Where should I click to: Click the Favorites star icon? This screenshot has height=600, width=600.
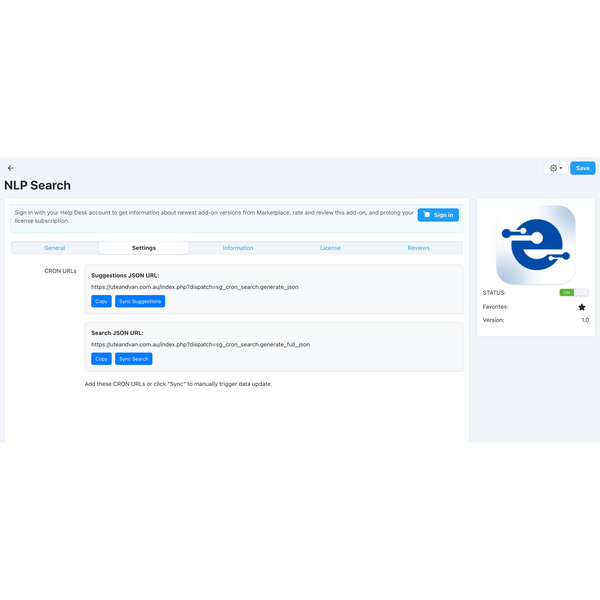582,307
